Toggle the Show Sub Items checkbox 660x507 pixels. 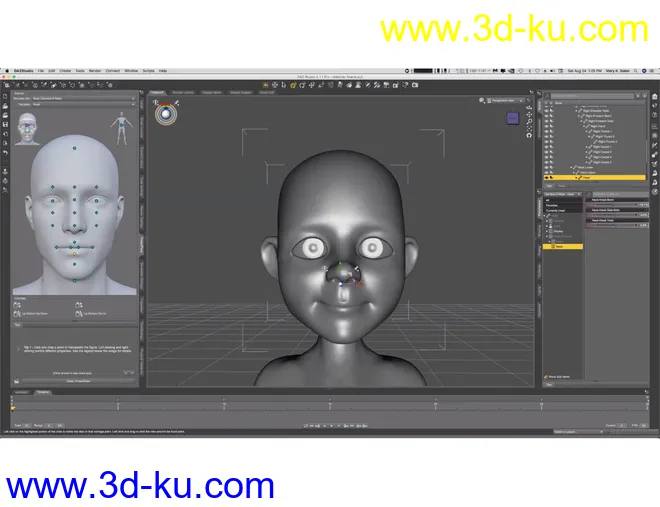coord(546,377)
